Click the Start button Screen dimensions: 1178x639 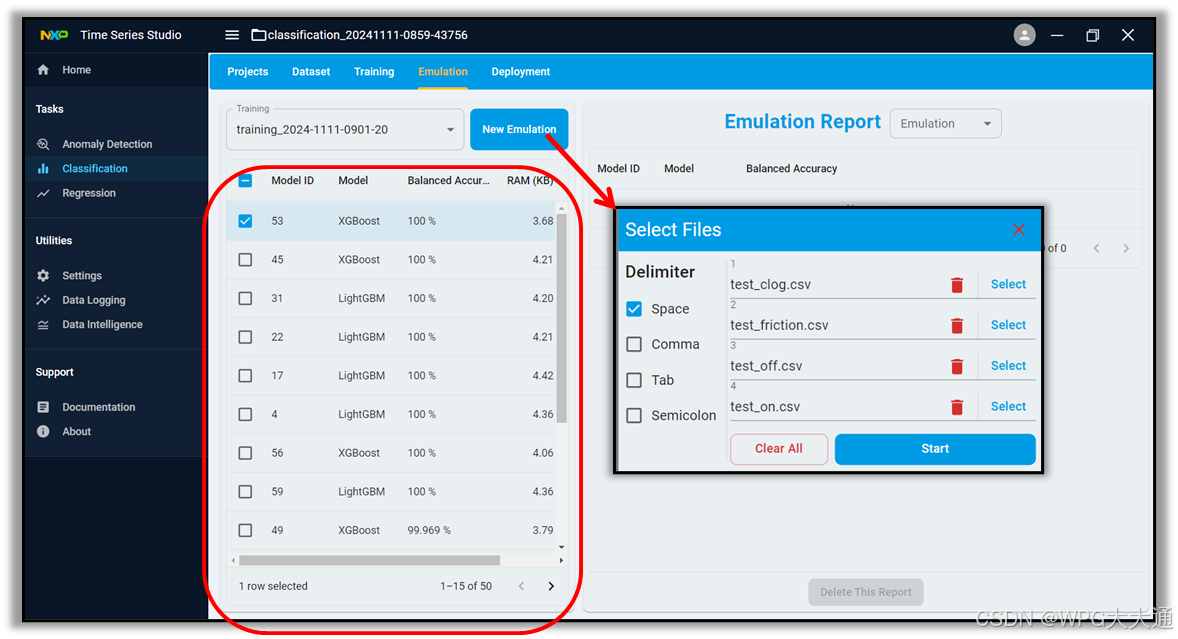(935, 449)
